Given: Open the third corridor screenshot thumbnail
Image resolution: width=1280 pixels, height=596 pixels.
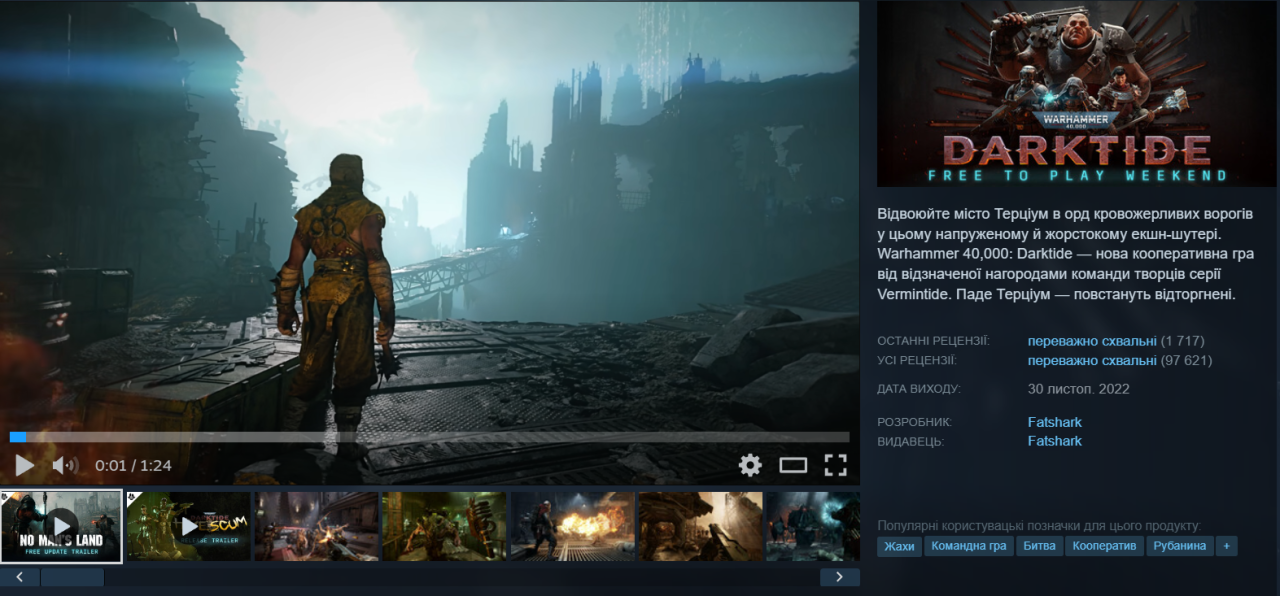Looking at the screenshot, I should click(x=316, y=526).
